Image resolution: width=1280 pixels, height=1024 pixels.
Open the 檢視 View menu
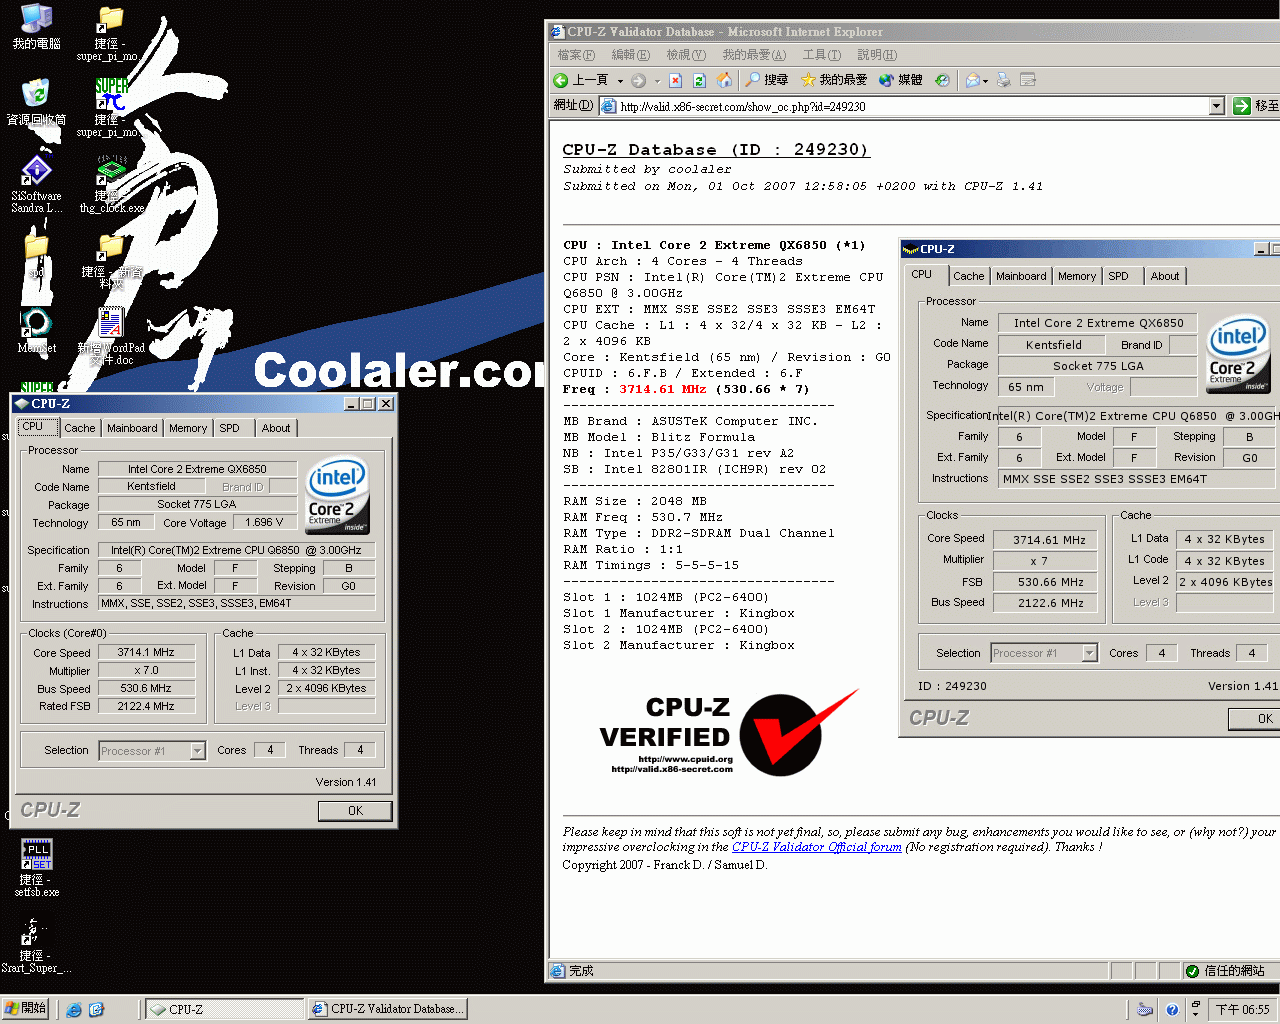point(686,55)
